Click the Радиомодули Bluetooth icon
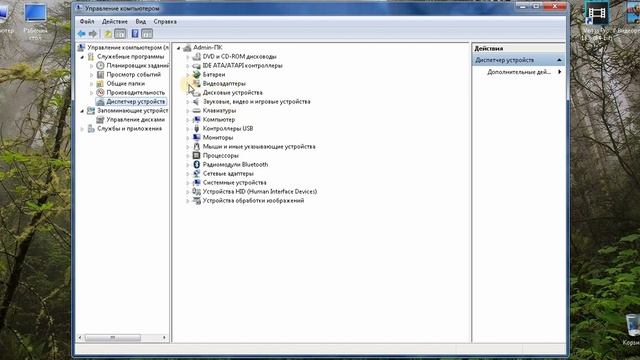This screenshot has width=640, height=360. (x=196, y=164)
